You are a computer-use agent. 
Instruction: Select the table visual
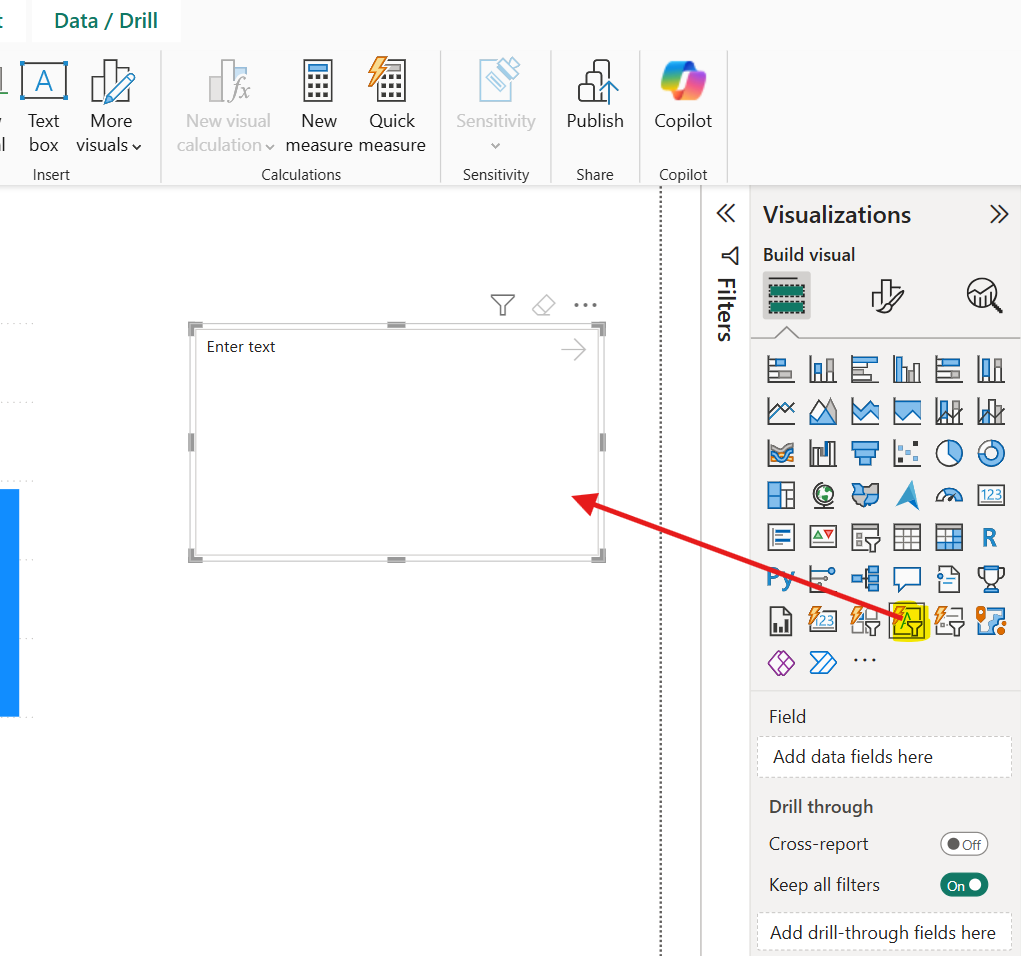(907, 537)
